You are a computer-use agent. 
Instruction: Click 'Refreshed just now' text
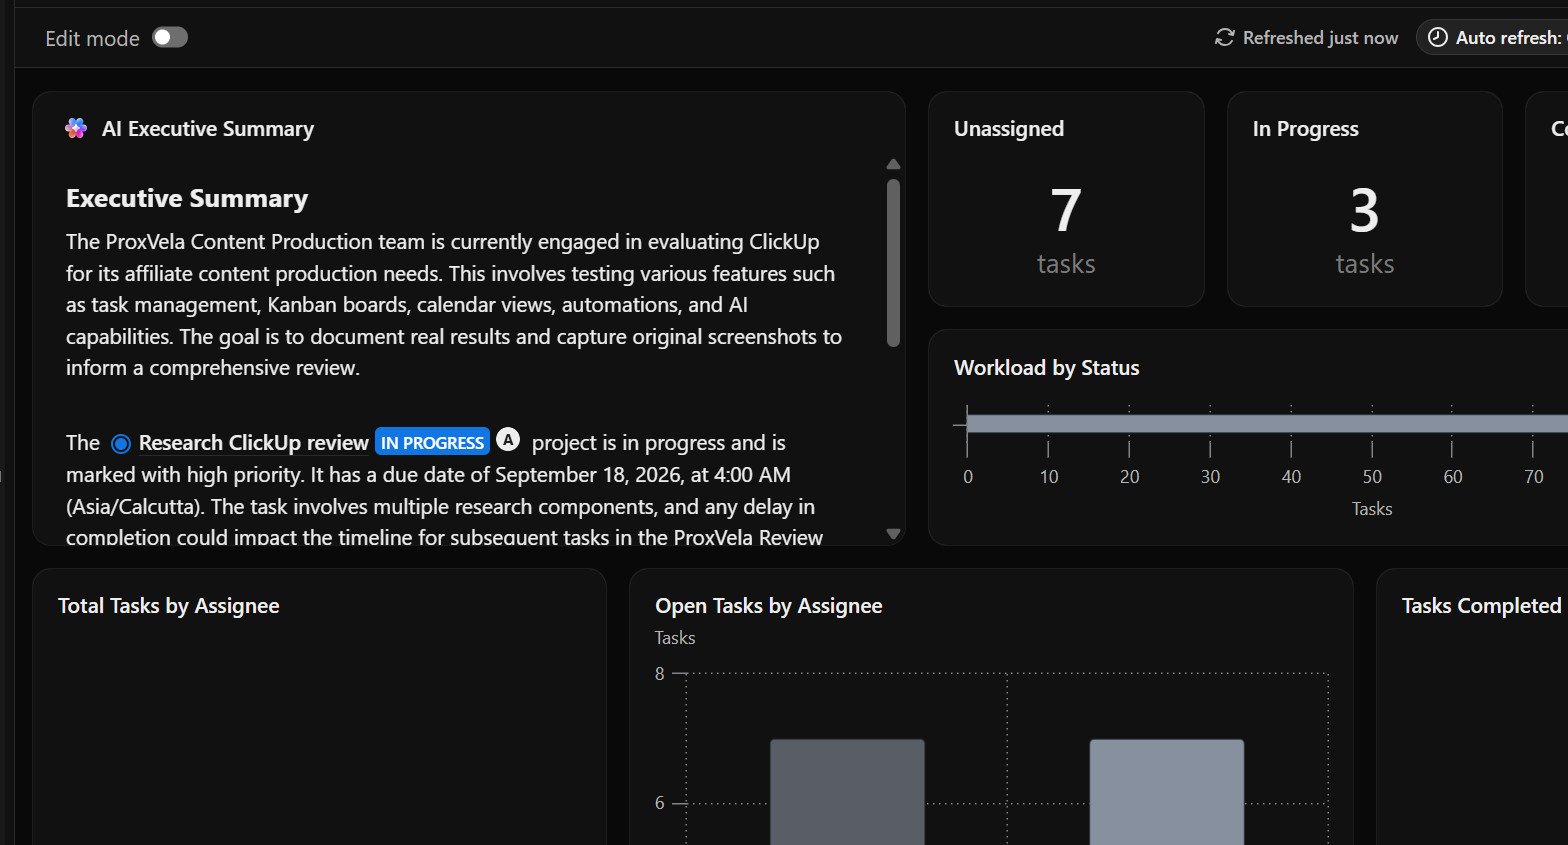pos(1320,38)
